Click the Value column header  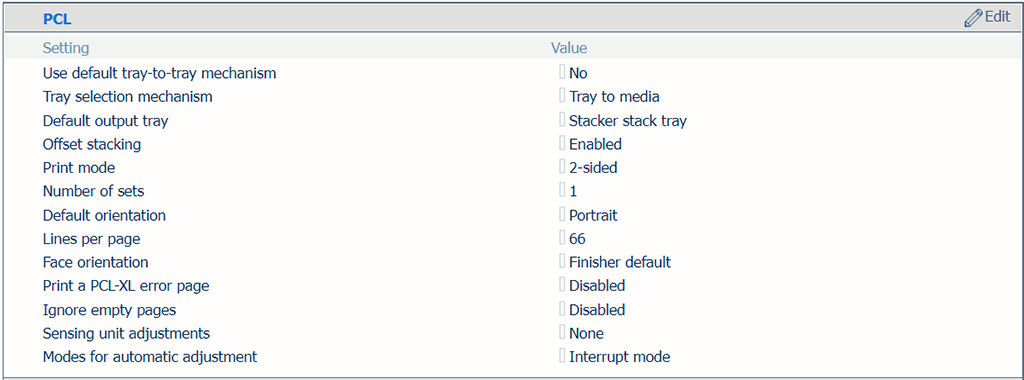coord(569,48)
